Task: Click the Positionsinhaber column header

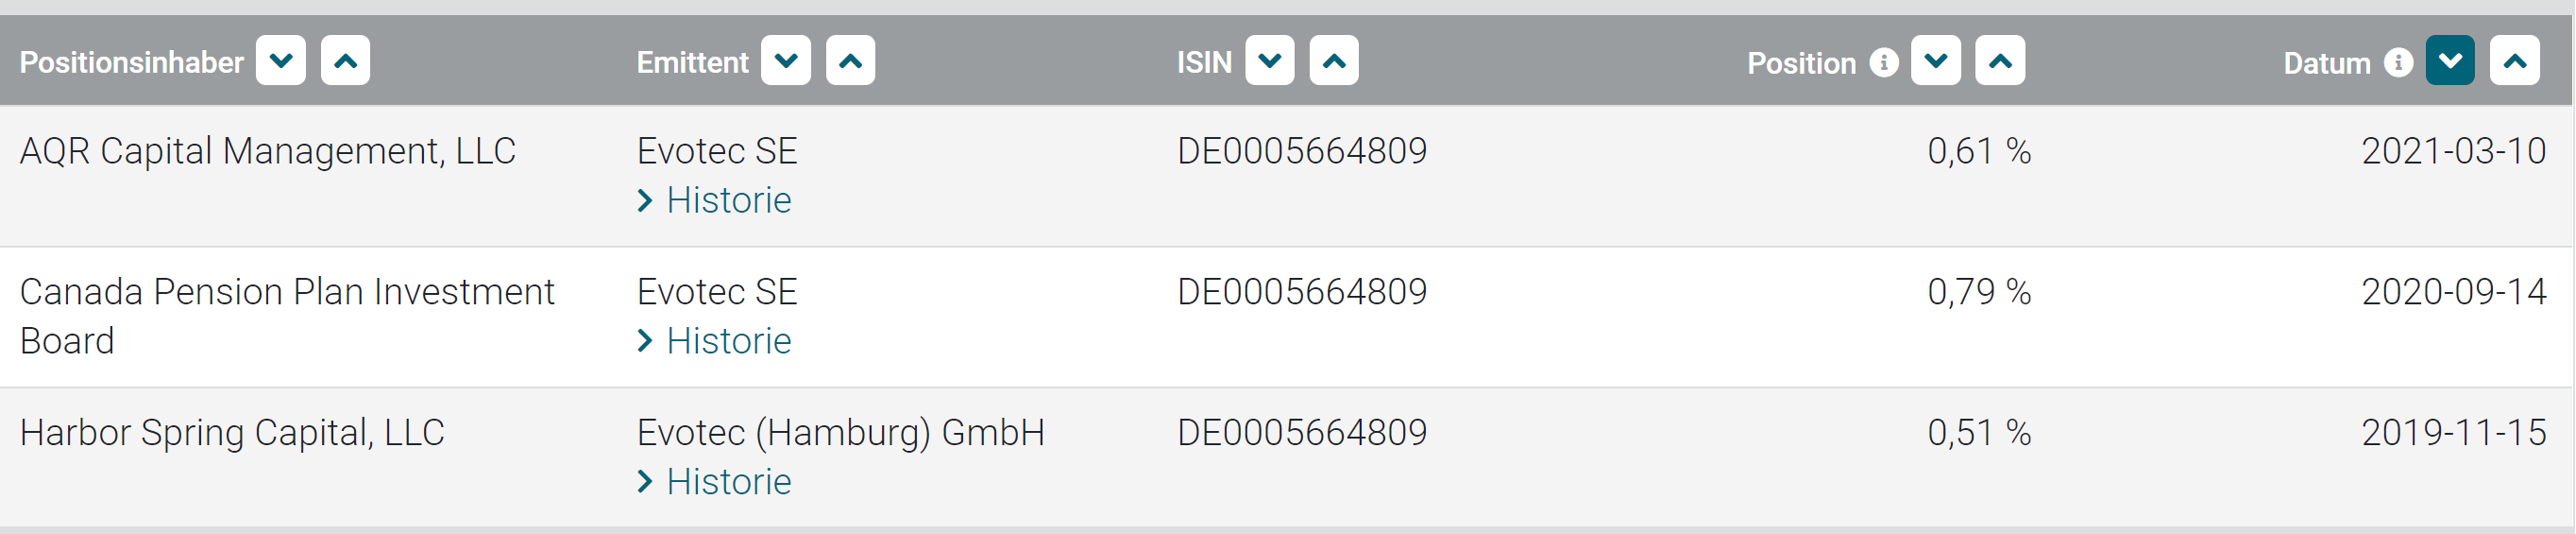Action: (x=132, y=63)
